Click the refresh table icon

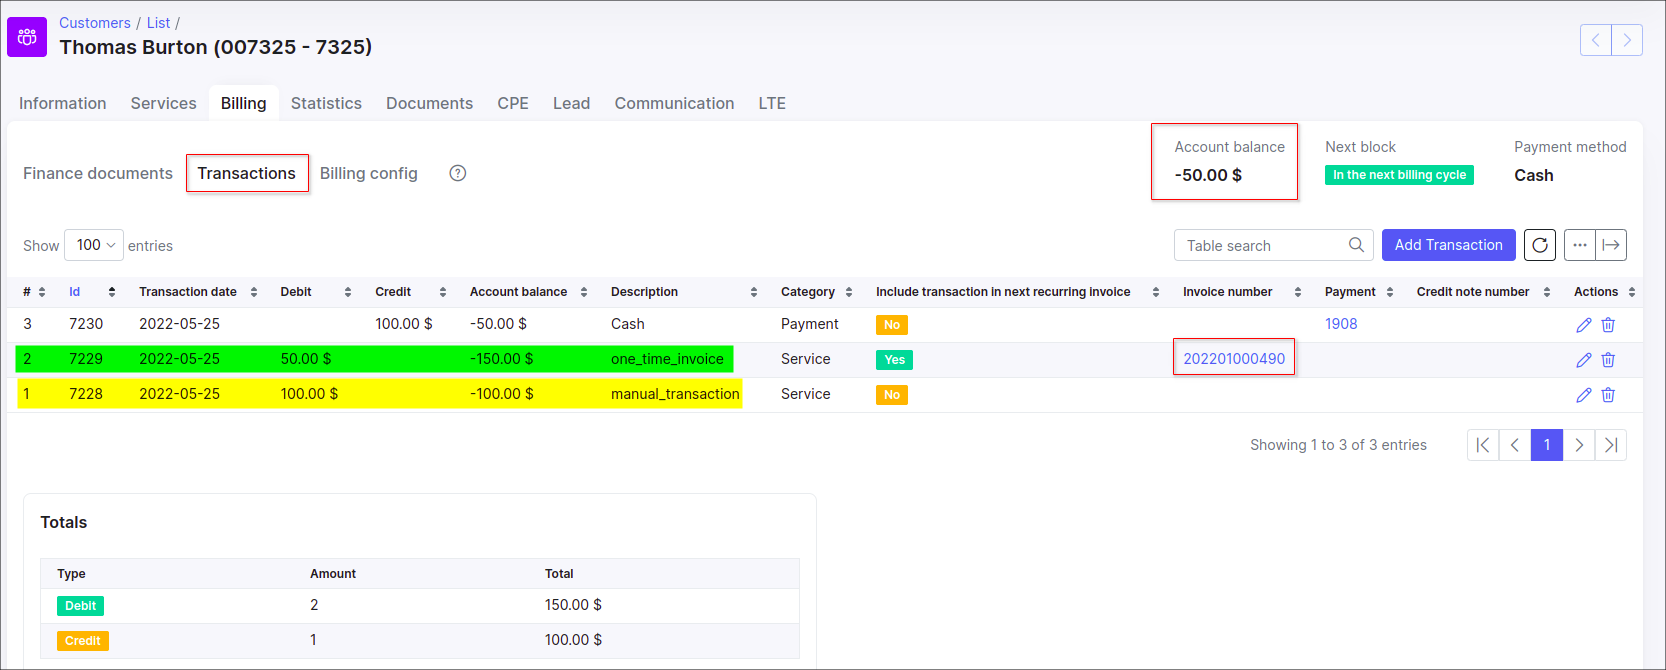point(1539,245)
